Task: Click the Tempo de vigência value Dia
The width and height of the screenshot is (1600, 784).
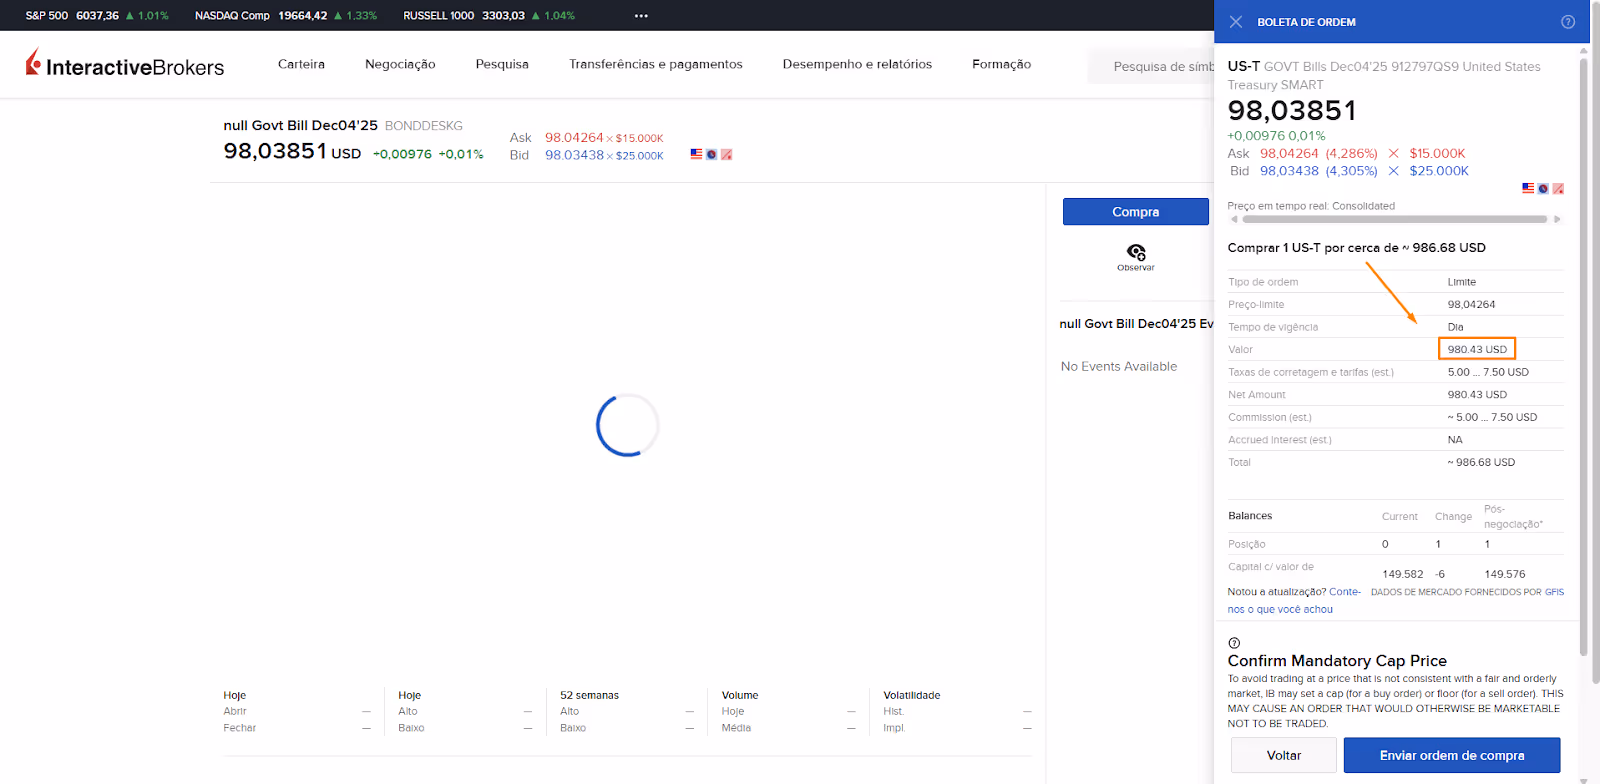Action: [x=1455, y=327]
